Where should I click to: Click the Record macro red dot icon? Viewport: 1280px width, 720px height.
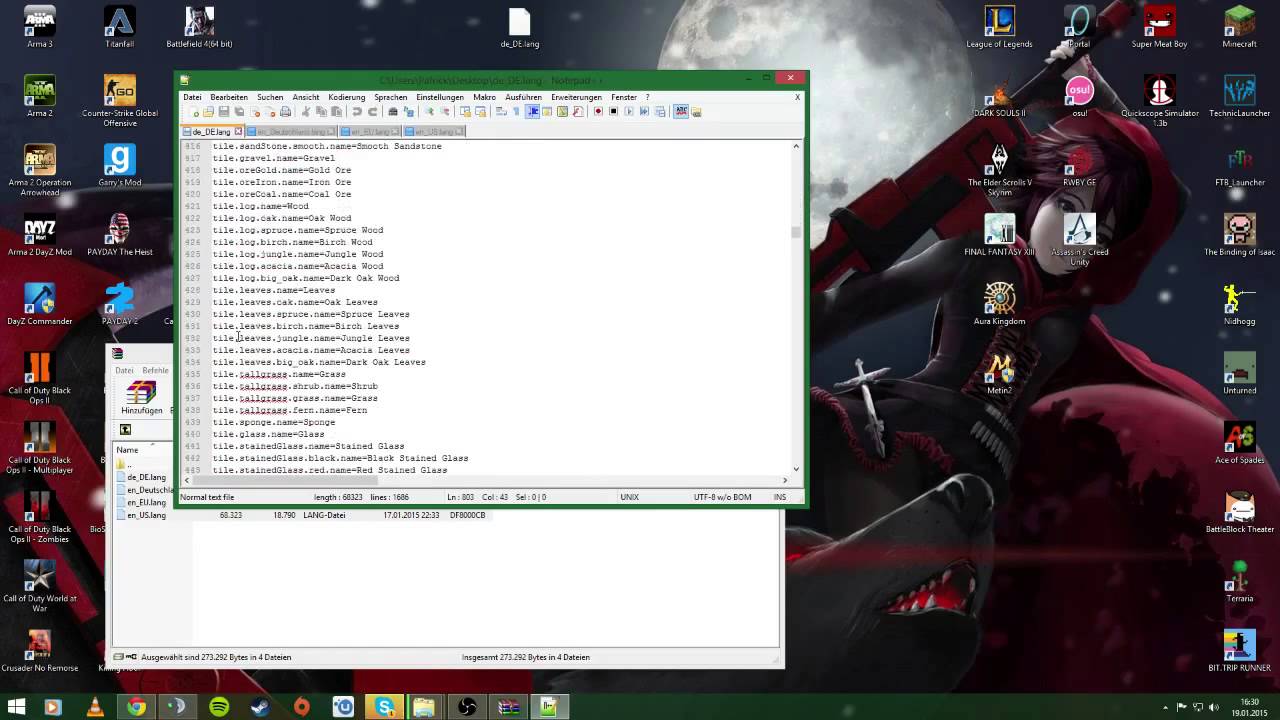[x=598, y=111]
